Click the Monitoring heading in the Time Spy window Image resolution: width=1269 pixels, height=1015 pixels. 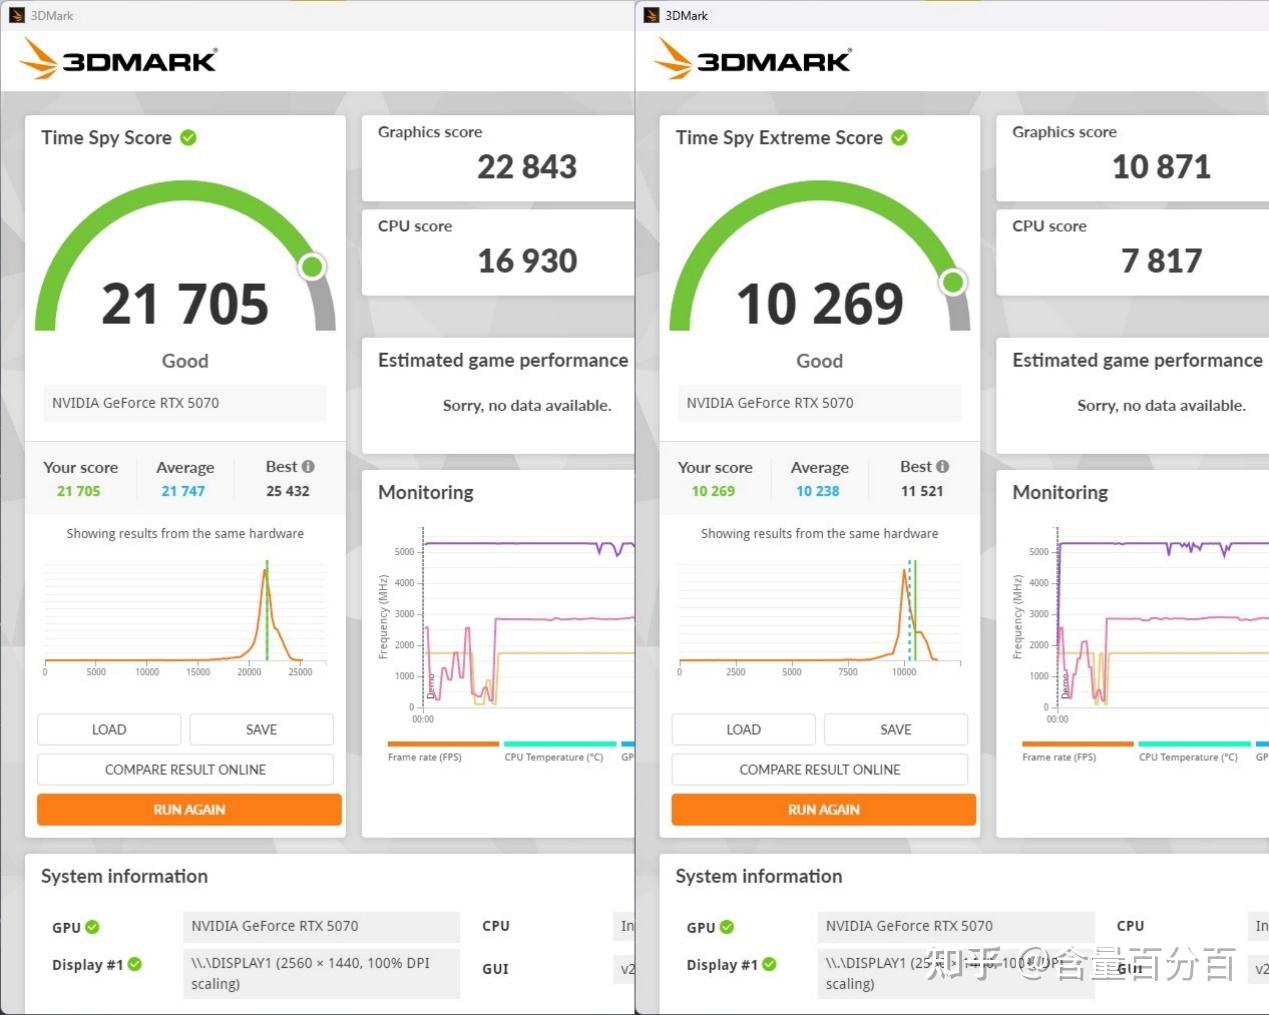point(426,492)
